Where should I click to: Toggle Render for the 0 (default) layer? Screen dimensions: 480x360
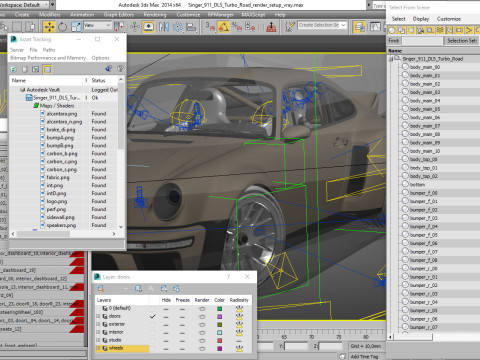[202, 308]
